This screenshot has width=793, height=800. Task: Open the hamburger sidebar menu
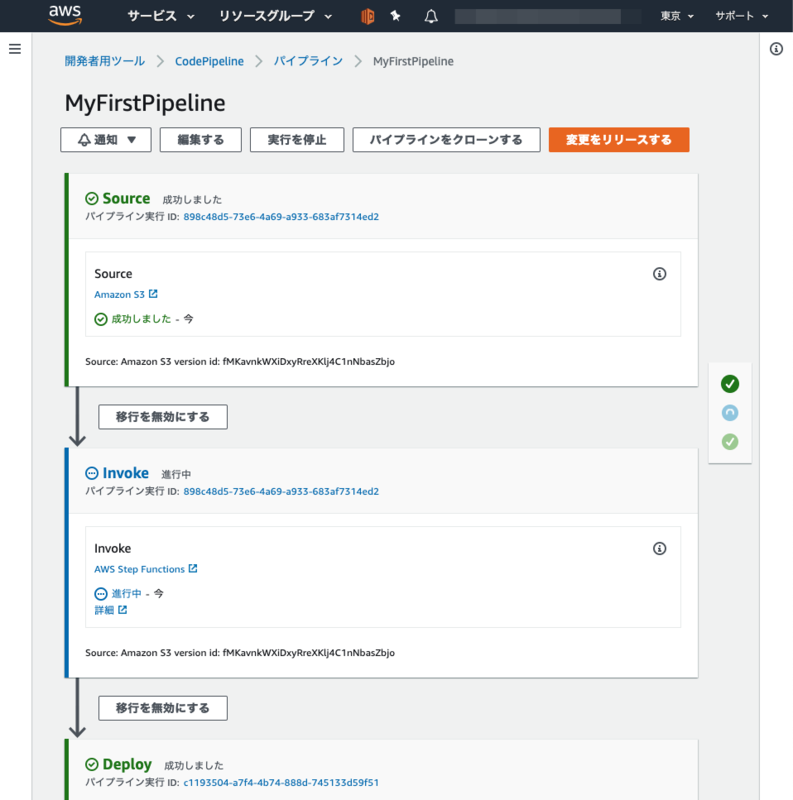pyautogui.click(x=15, y=48)
